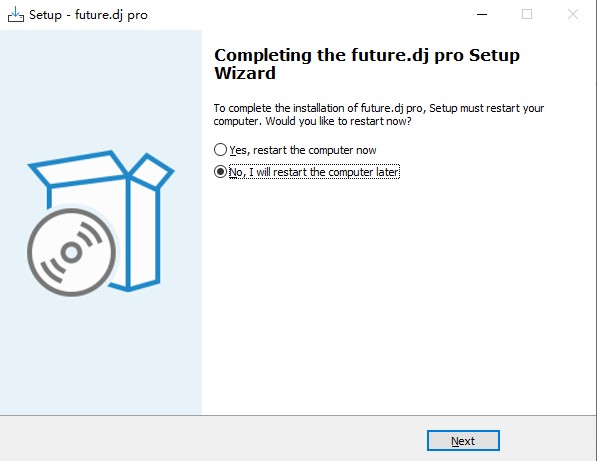Click the gray disc icon on the box
Screen dimensions: 597x461
point(72,252)
